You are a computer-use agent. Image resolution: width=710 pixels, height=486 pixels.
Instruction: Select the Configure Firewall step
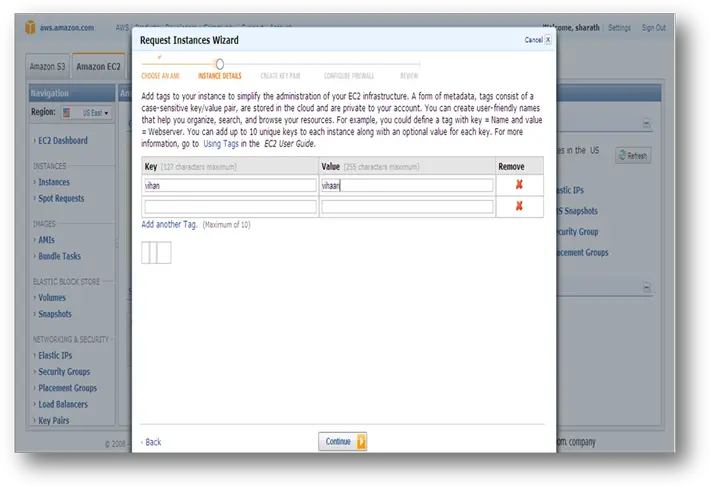349,76
